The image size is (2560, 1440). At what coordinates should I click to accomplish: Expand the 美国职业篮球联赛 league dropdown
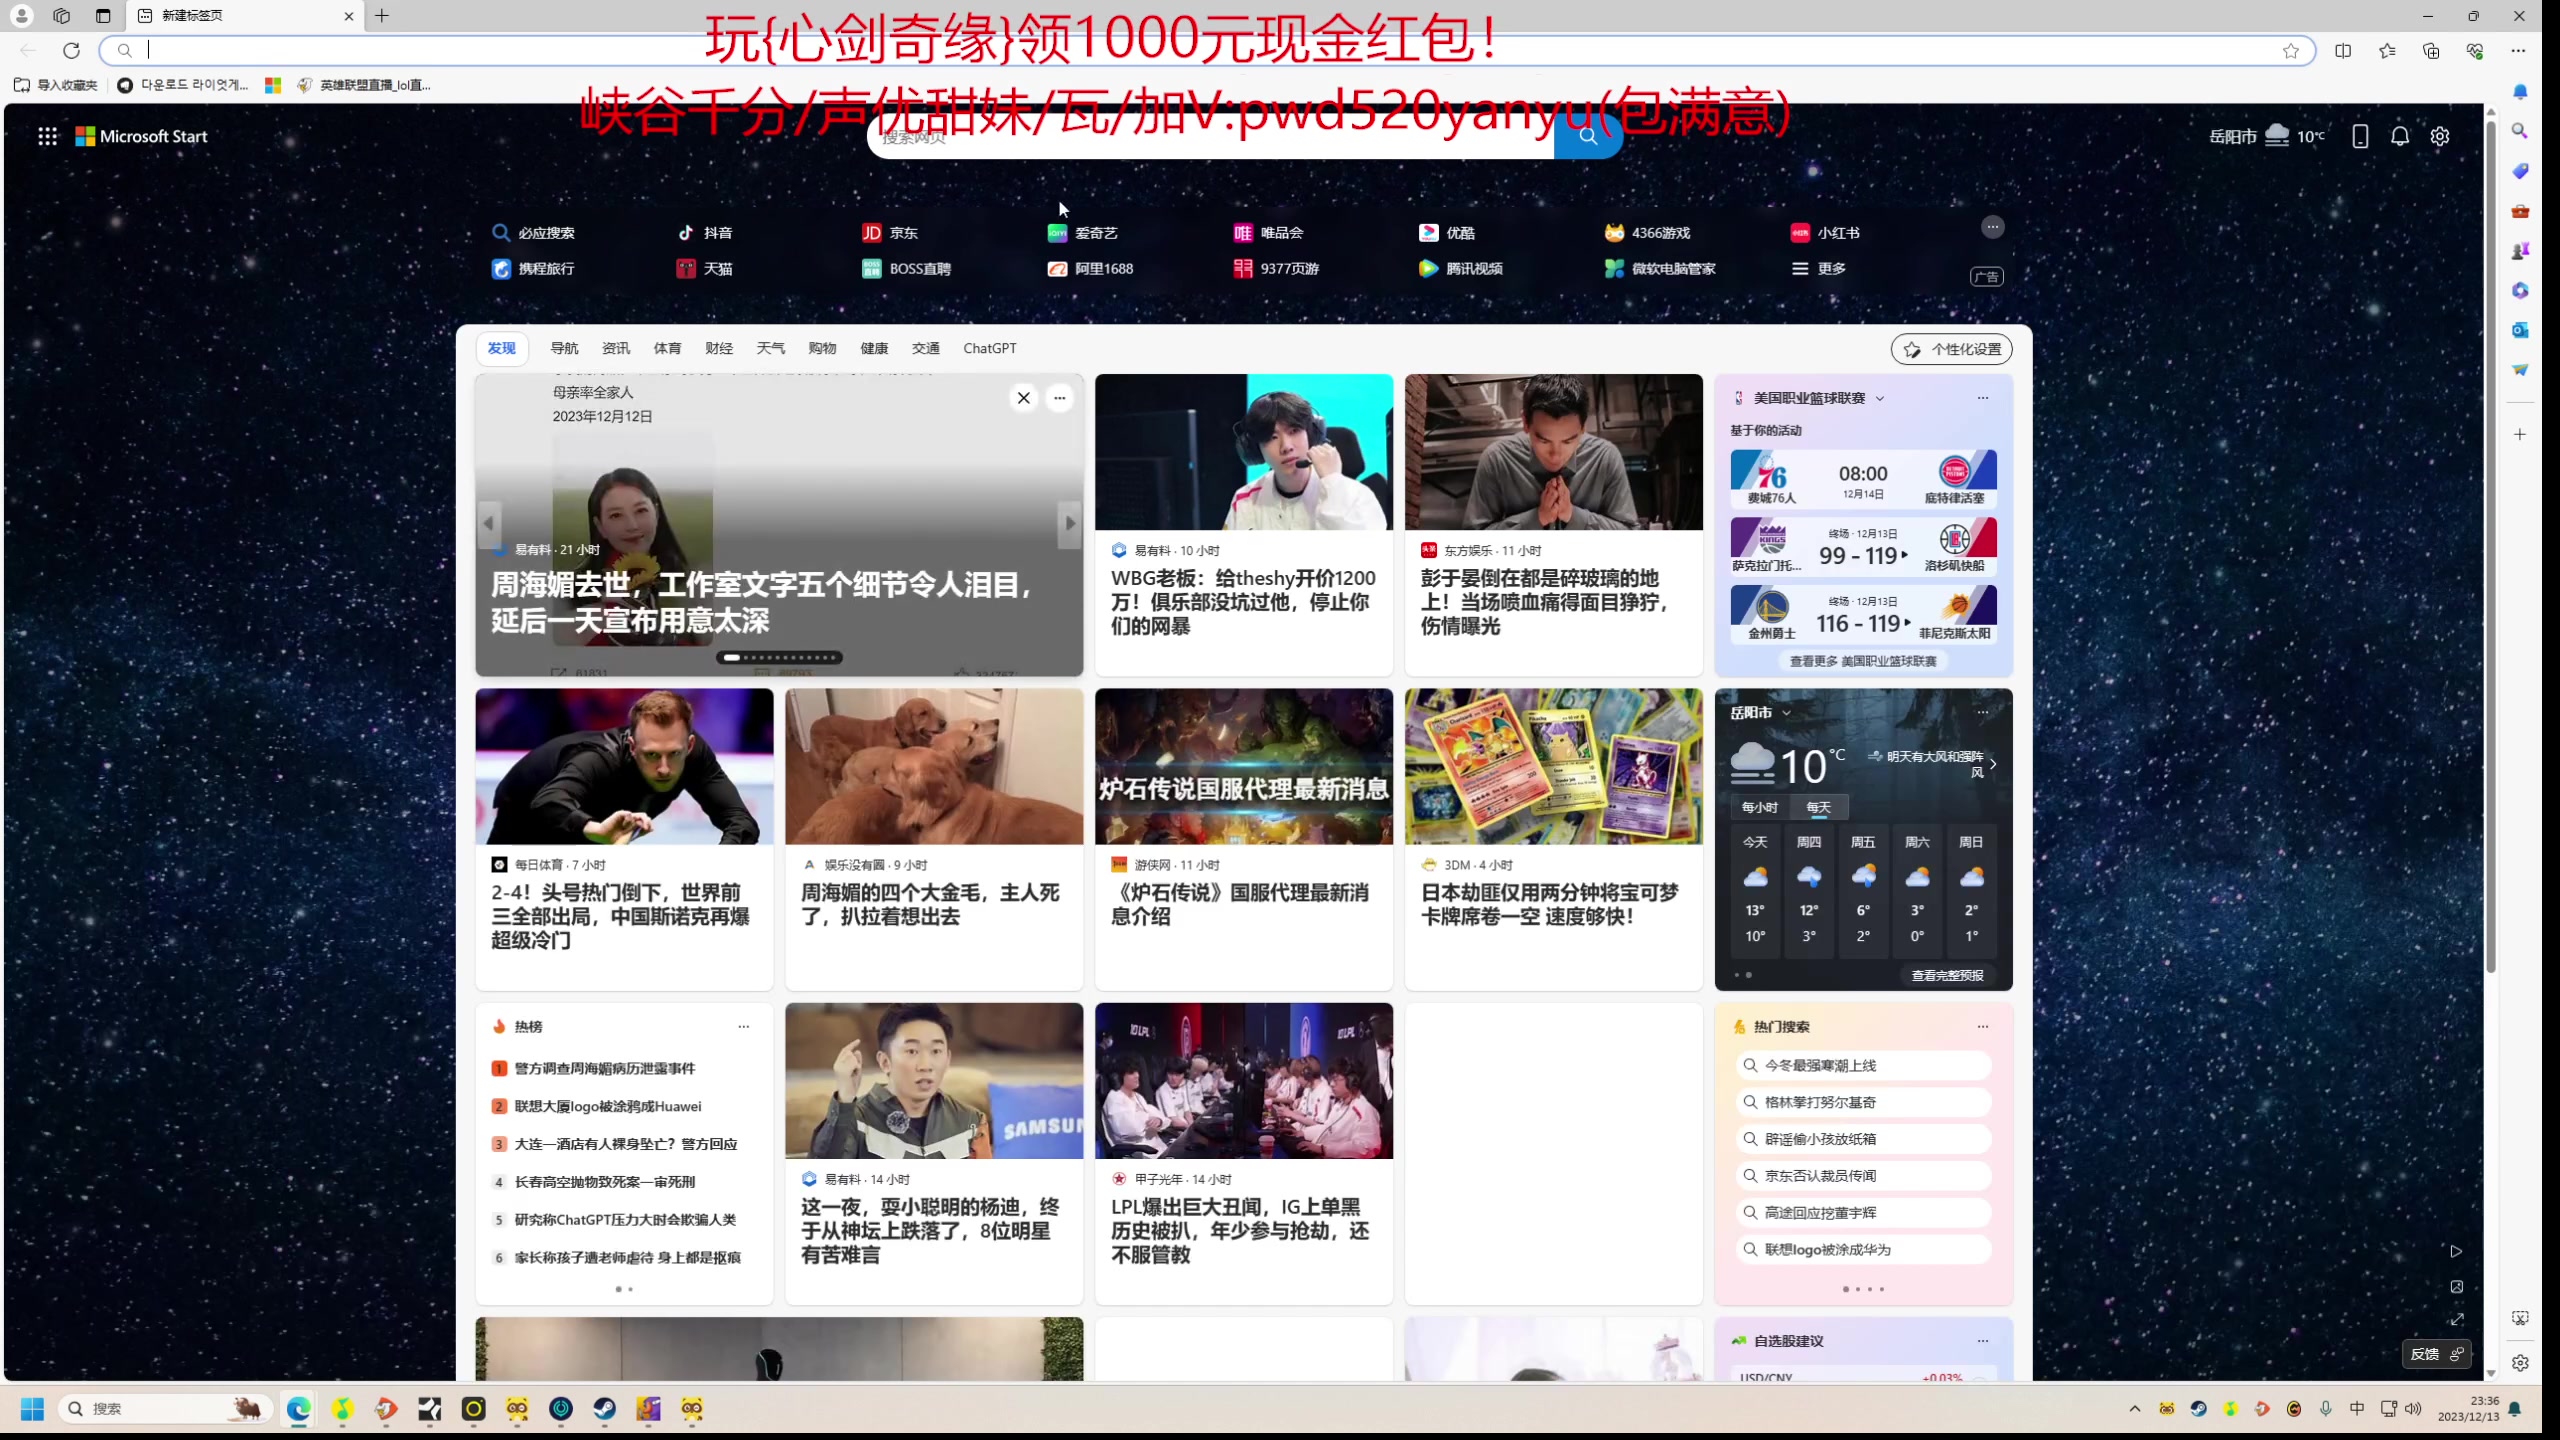point(1880,398)
